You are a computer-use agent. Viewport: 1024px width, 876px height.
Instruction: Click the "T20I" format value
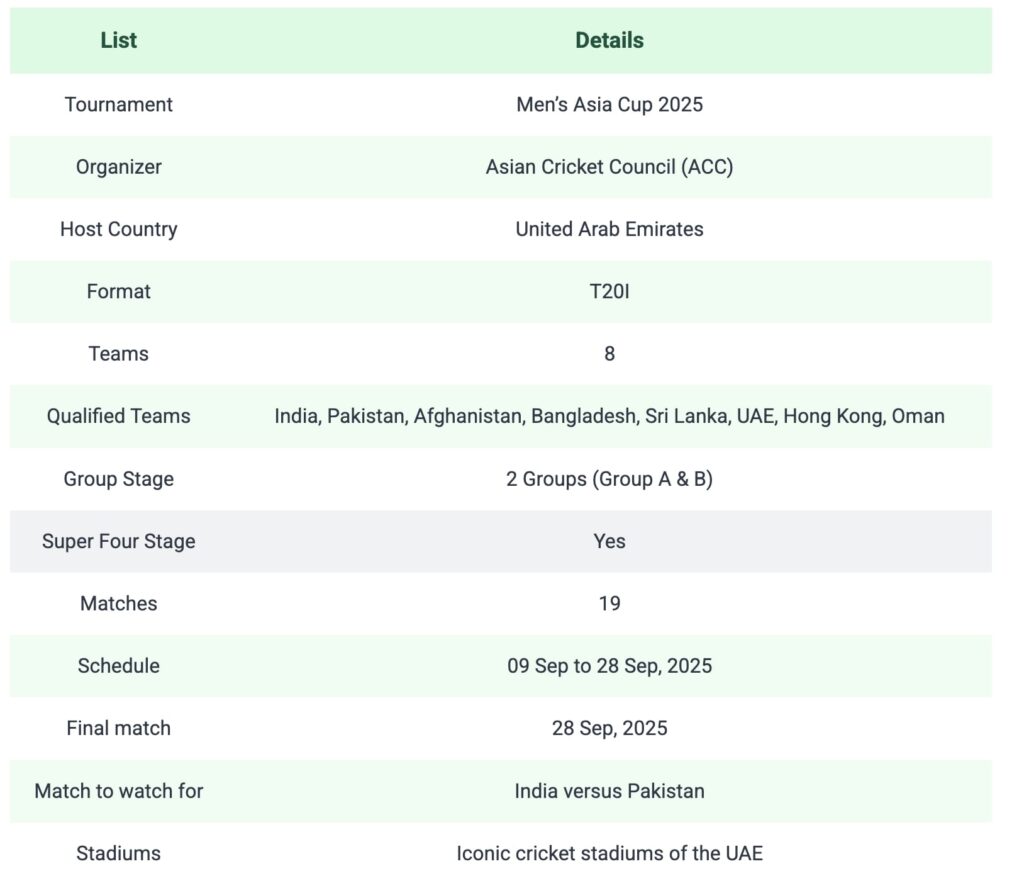pyautogui.click(x=609, y=291)
